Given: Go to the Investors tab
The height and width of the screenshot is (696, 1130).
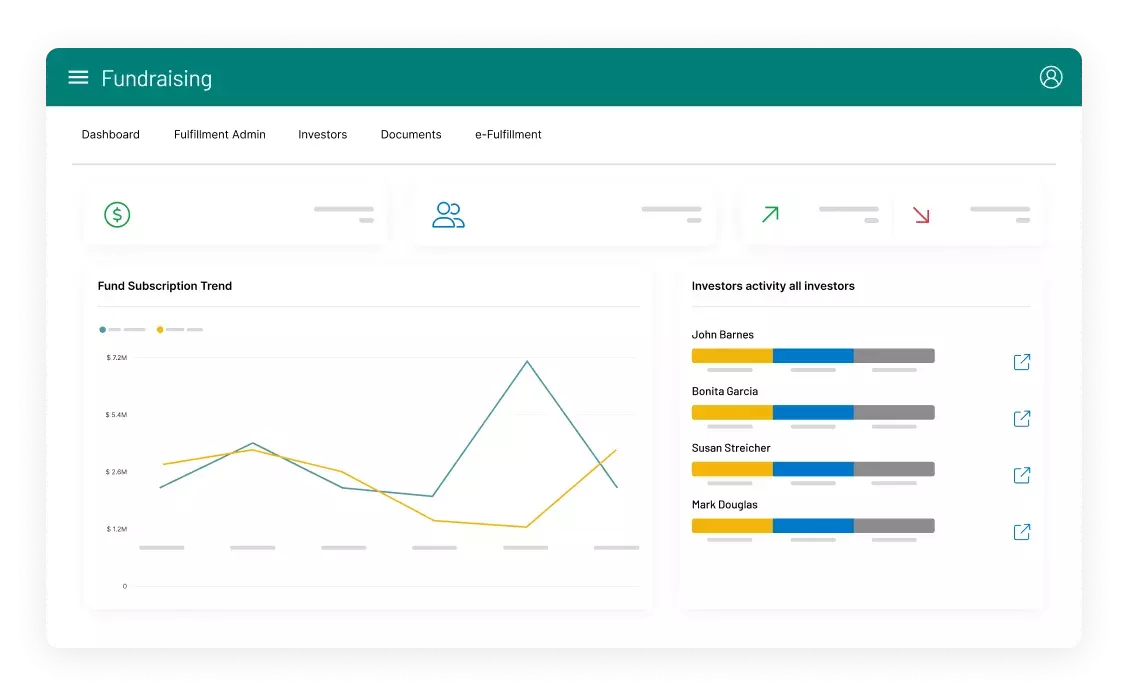Looking at the screenshot, I should (322, 135).
